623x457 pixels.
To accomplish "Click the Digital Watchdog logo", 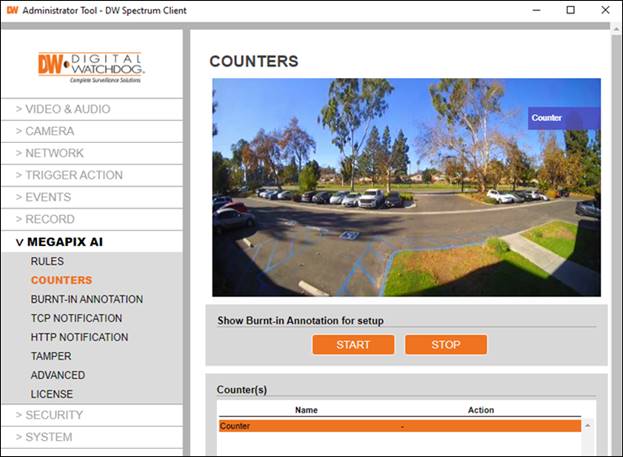I will click(x=91, y=66).
